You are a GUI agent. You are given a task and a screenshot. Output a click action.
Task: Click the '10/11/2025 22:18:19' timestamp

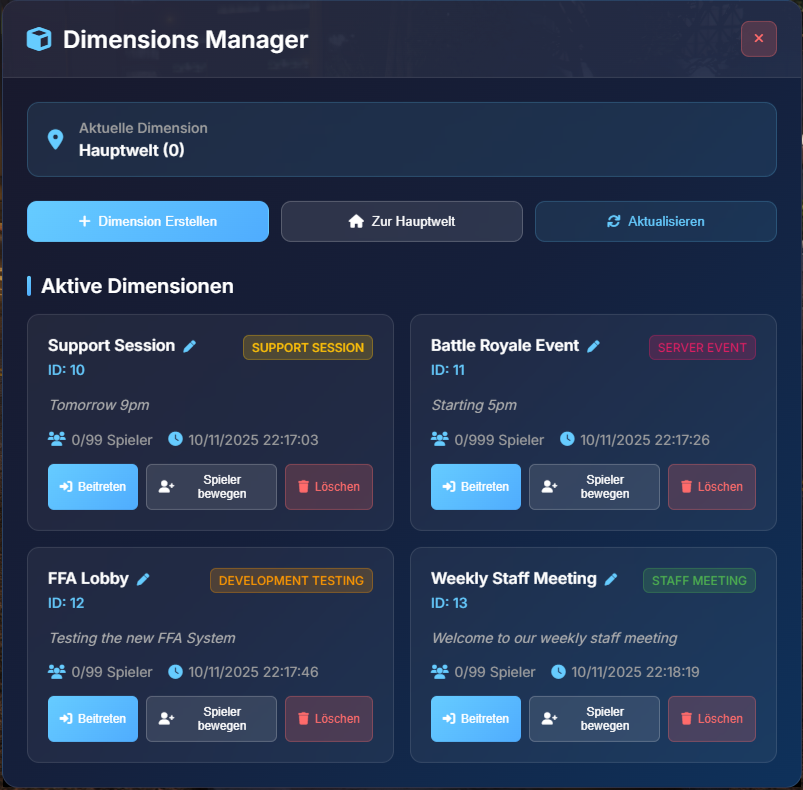click(635, 672)
